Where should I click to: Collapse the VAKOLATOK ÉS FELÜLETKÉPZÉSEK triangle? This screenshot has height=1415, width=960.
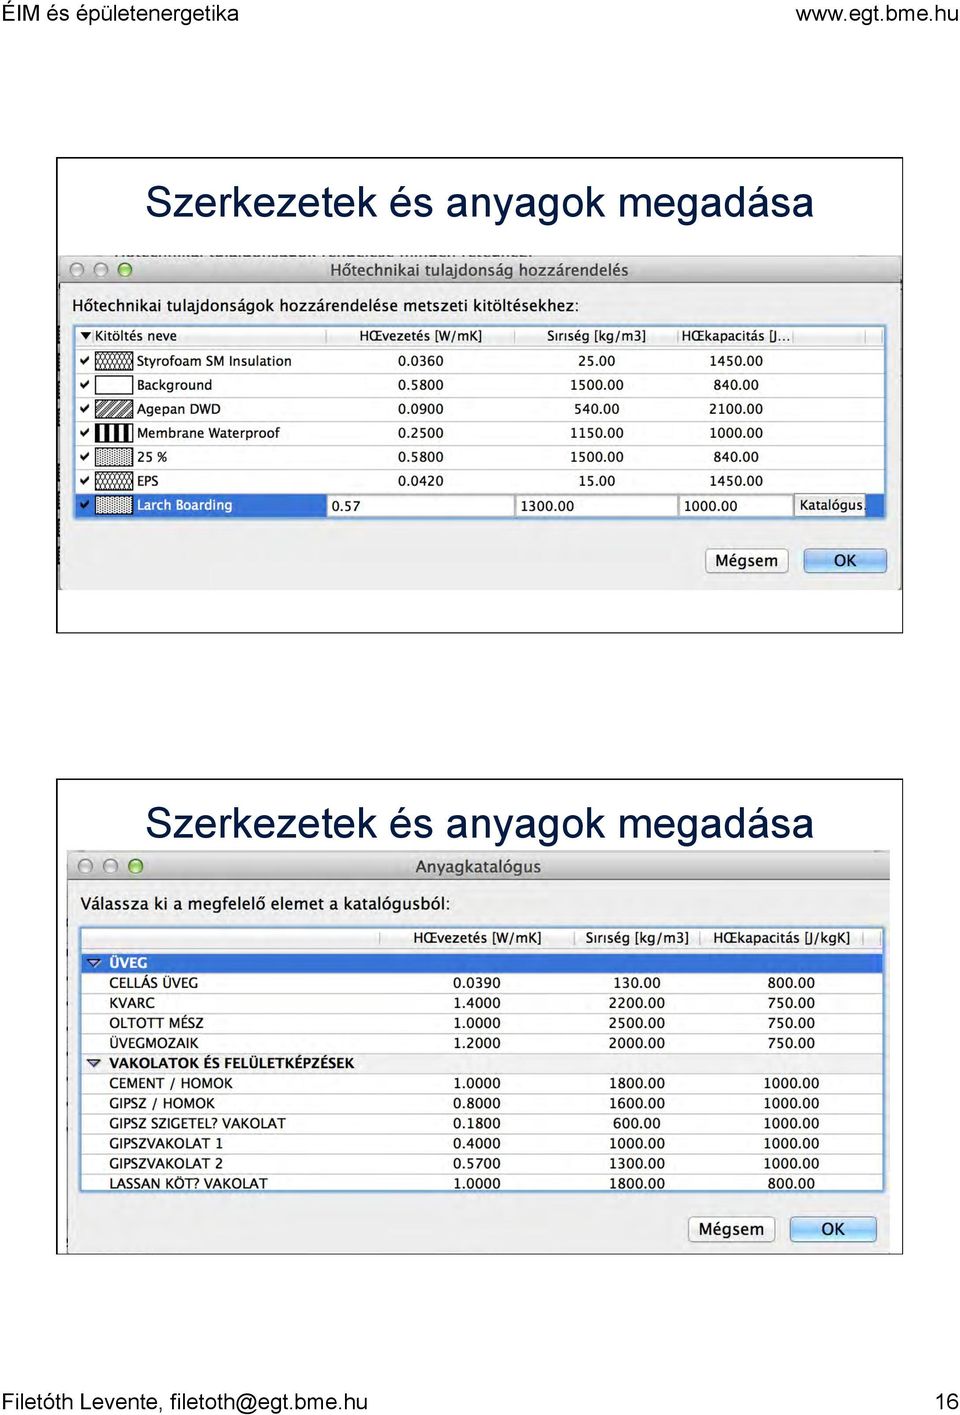94,1063
